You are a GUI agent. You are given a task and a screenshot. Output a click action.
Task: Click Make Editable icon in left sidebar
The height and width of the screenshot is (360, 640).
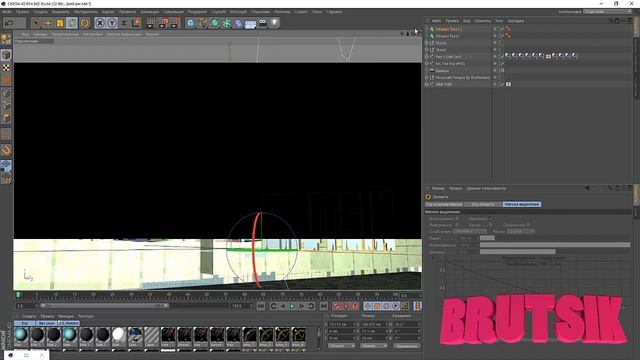[x=6, y=40]
